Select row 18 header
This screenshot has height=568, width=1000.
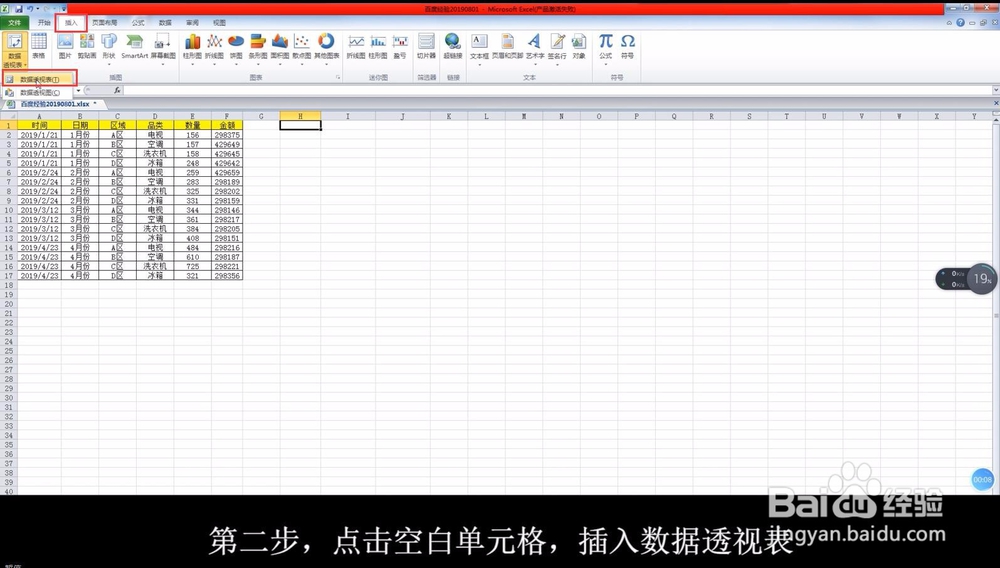pyautogui.click(x=8, y=285)
